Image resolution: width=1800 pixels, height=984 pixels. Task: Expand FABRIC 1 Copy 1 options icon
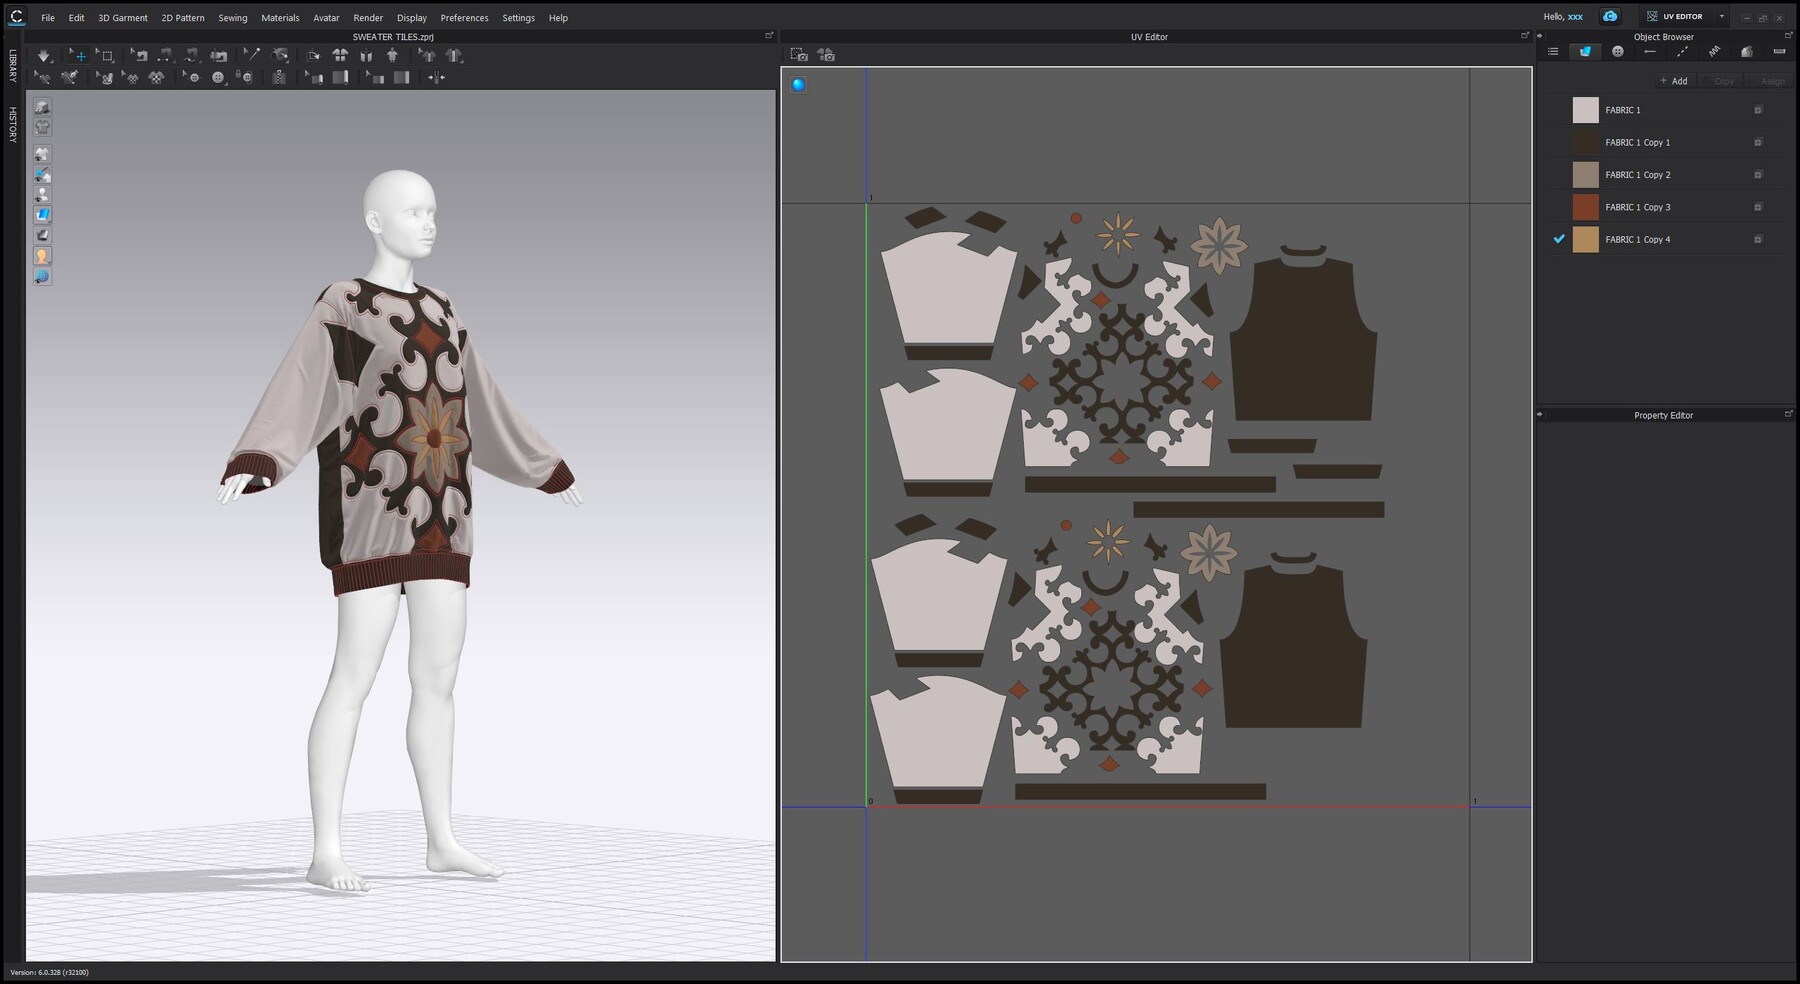pos(1758,142)
